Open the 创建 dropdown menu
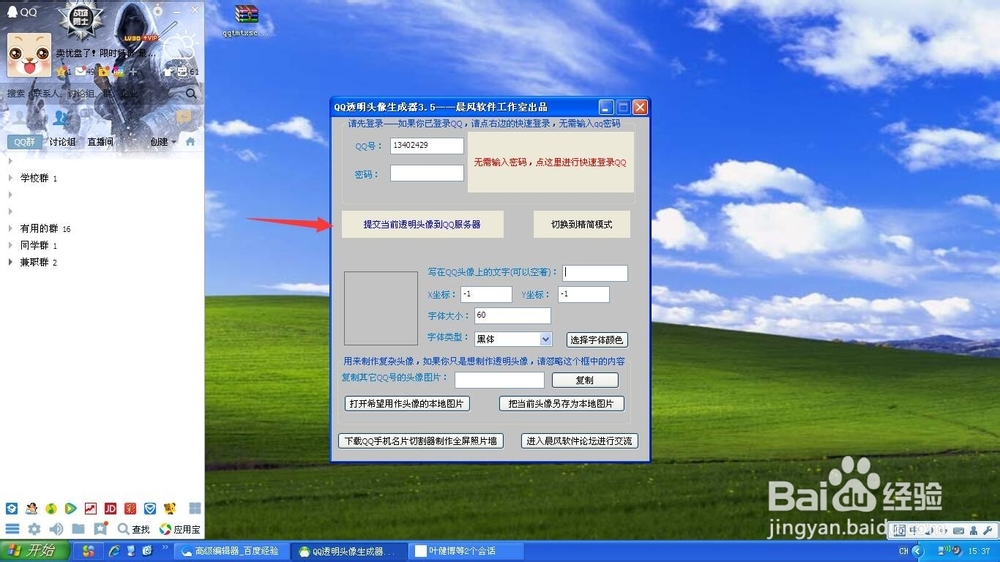Viewport: 1000px width, 562px height. [163, 142]
